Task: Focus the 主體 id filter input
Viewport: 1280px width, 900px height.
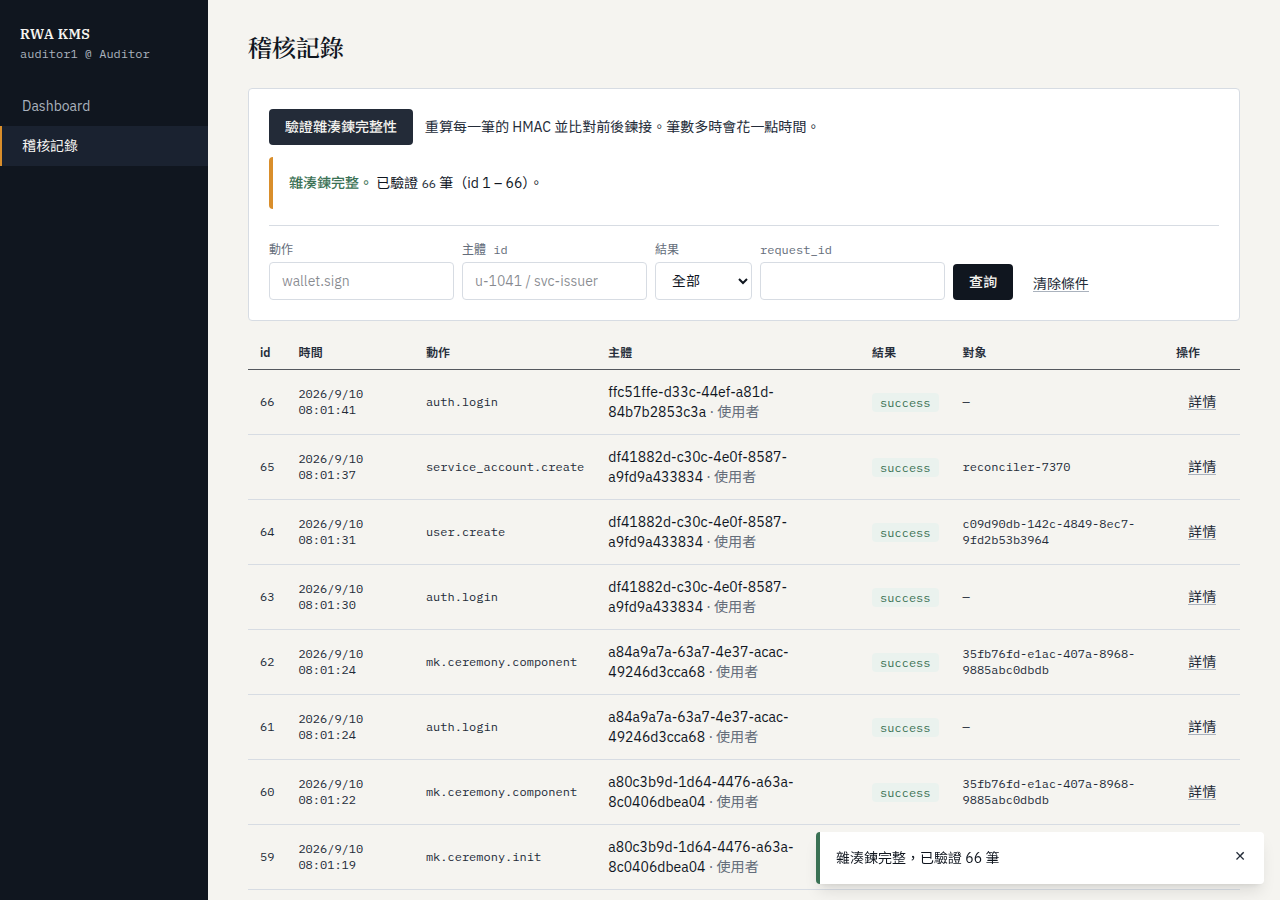Action: [x=554, y=281]
